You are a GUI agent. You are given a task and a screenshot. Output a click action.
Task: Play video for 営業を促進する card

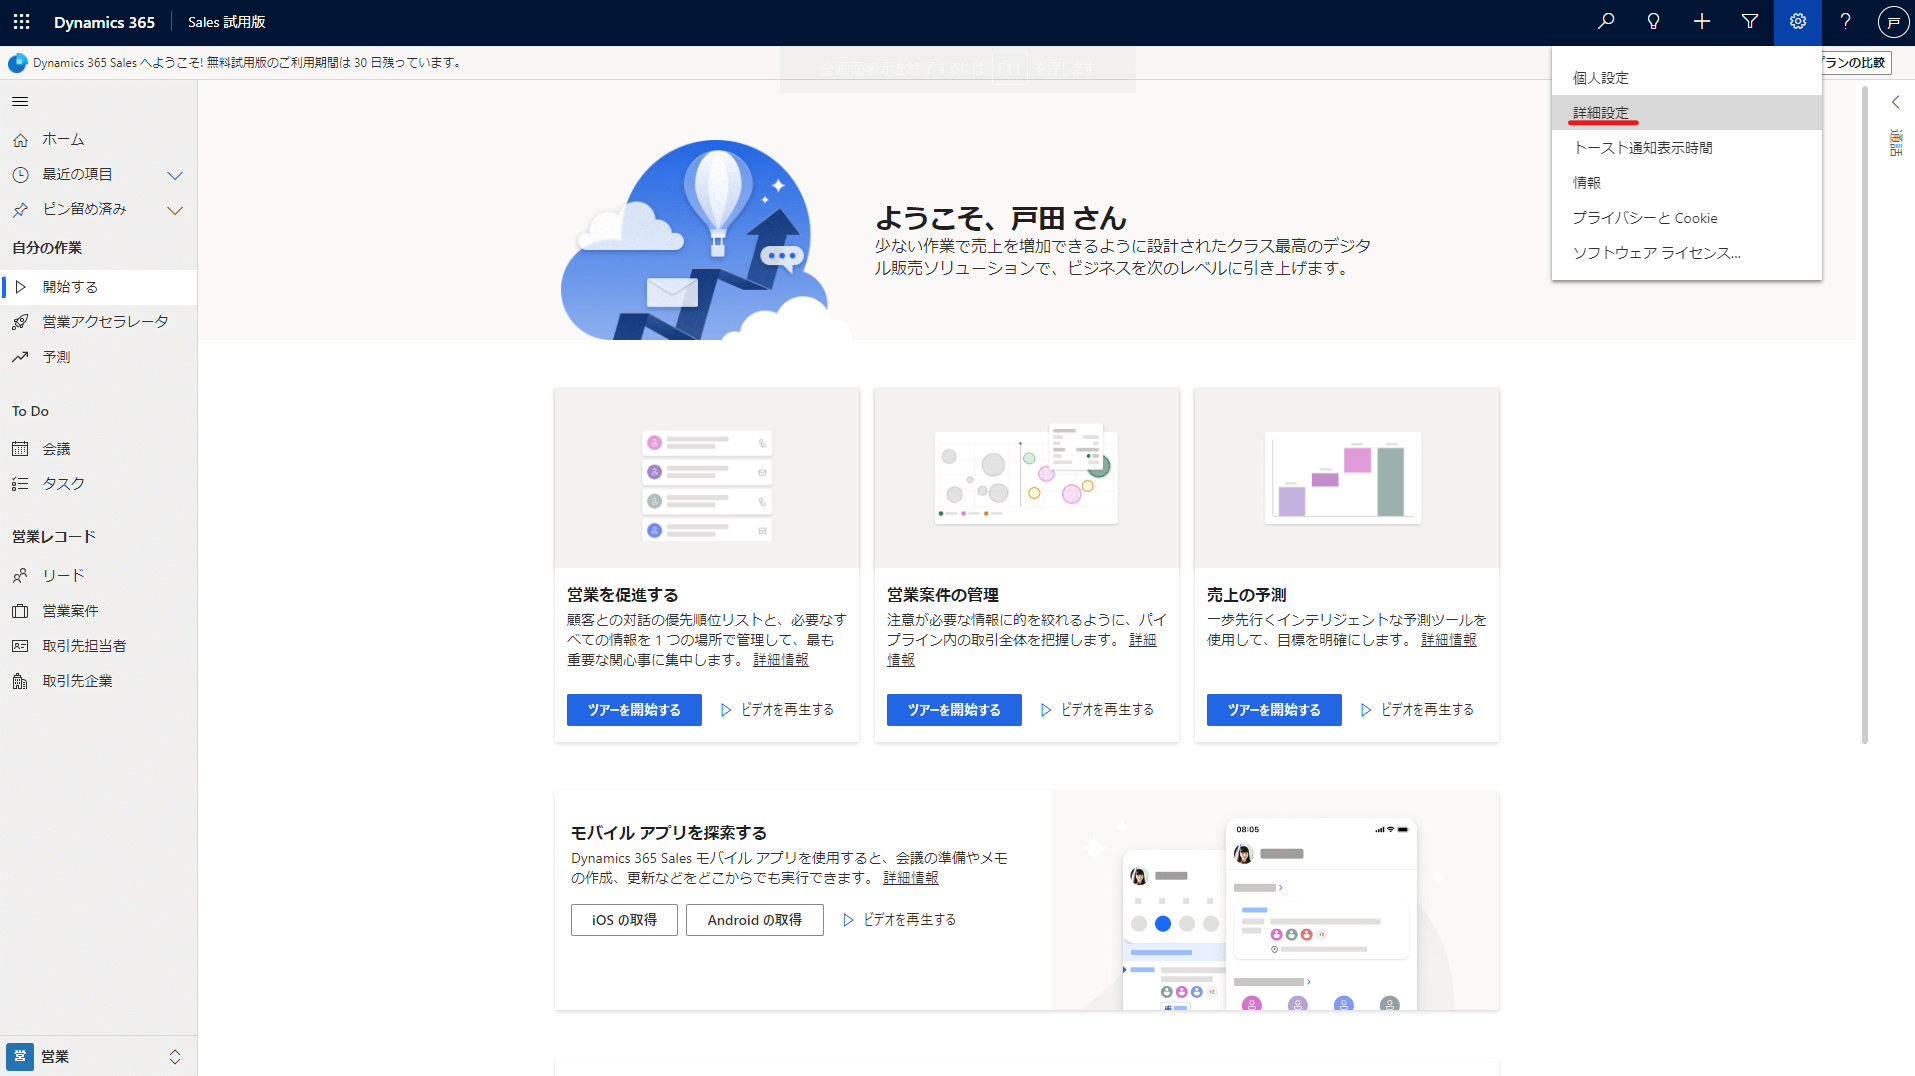[777, 710]
